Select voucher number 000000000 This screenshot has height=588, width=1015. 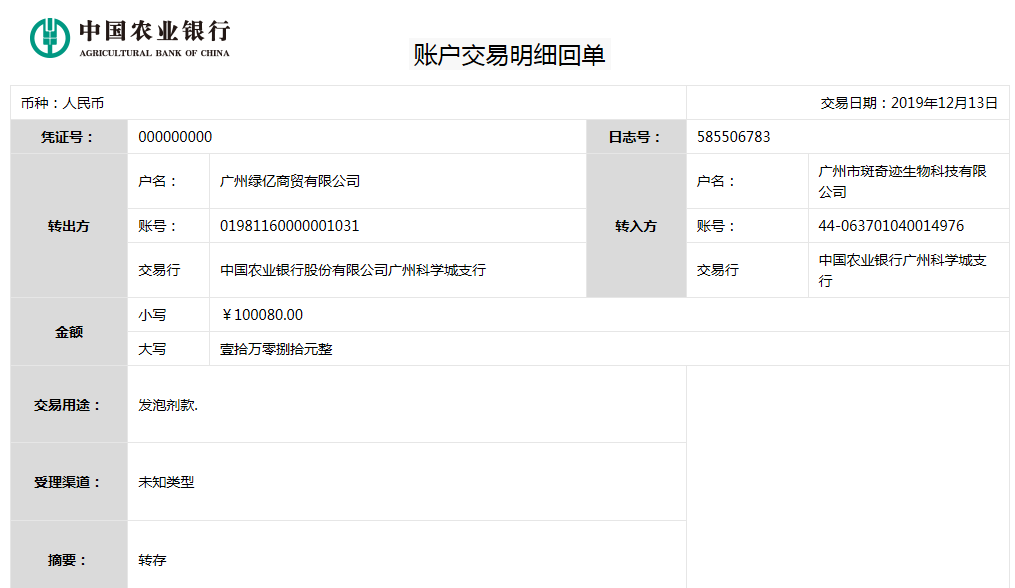(x=175, y=137)
